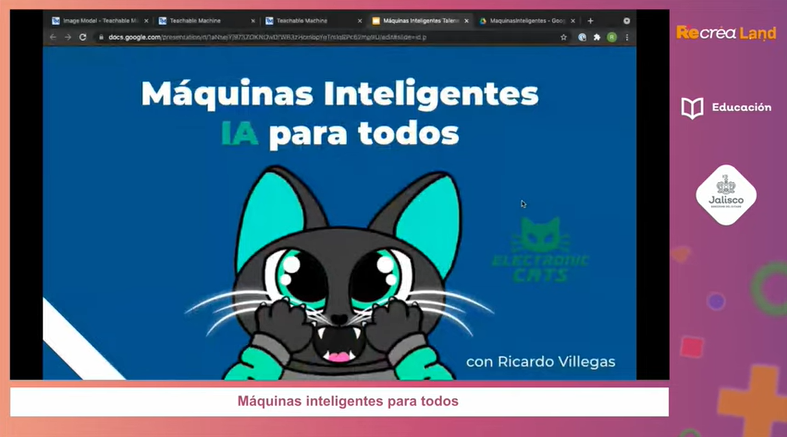The height and width of the screenshot is (437, 787).
Task: Click the padlock site info icon
Action: coord(101,37)
